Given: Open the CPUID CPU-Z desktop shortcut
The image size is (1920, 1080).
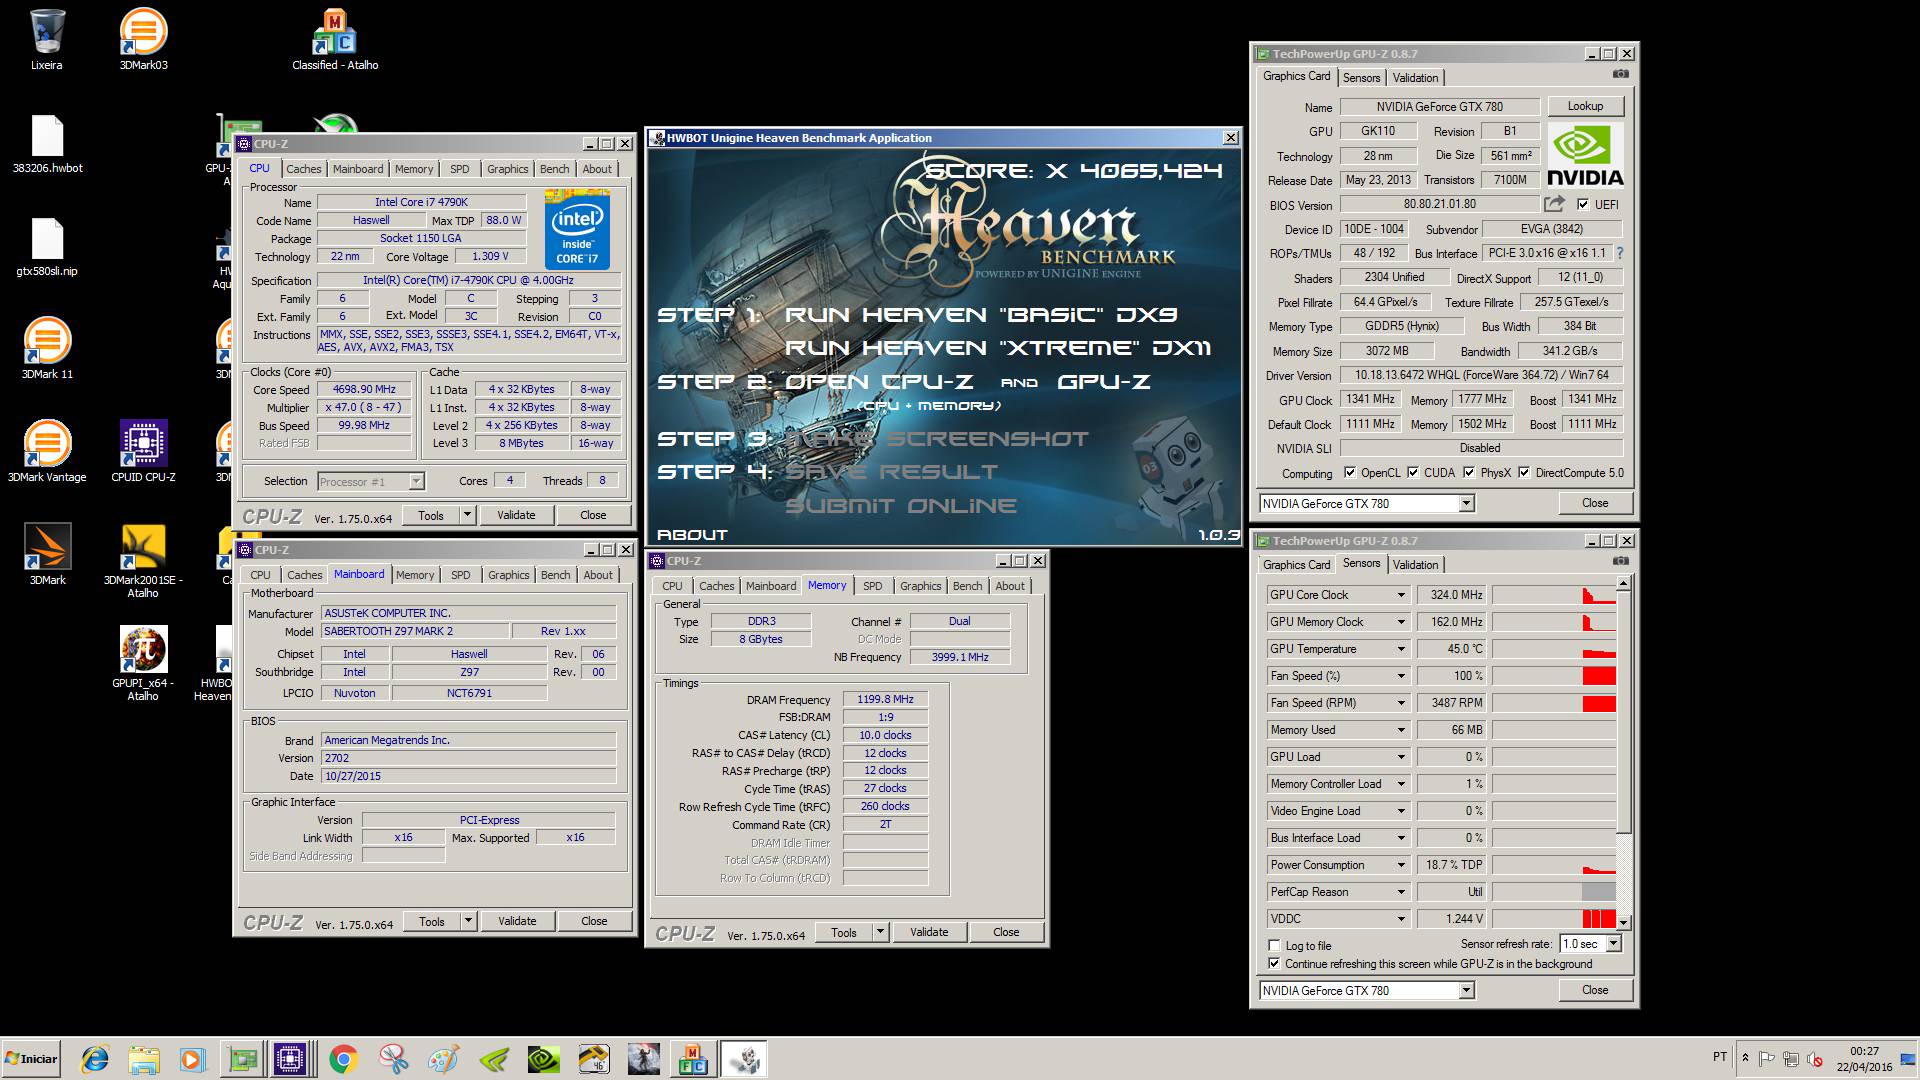Looking at the screenshot, I should 143,444.
